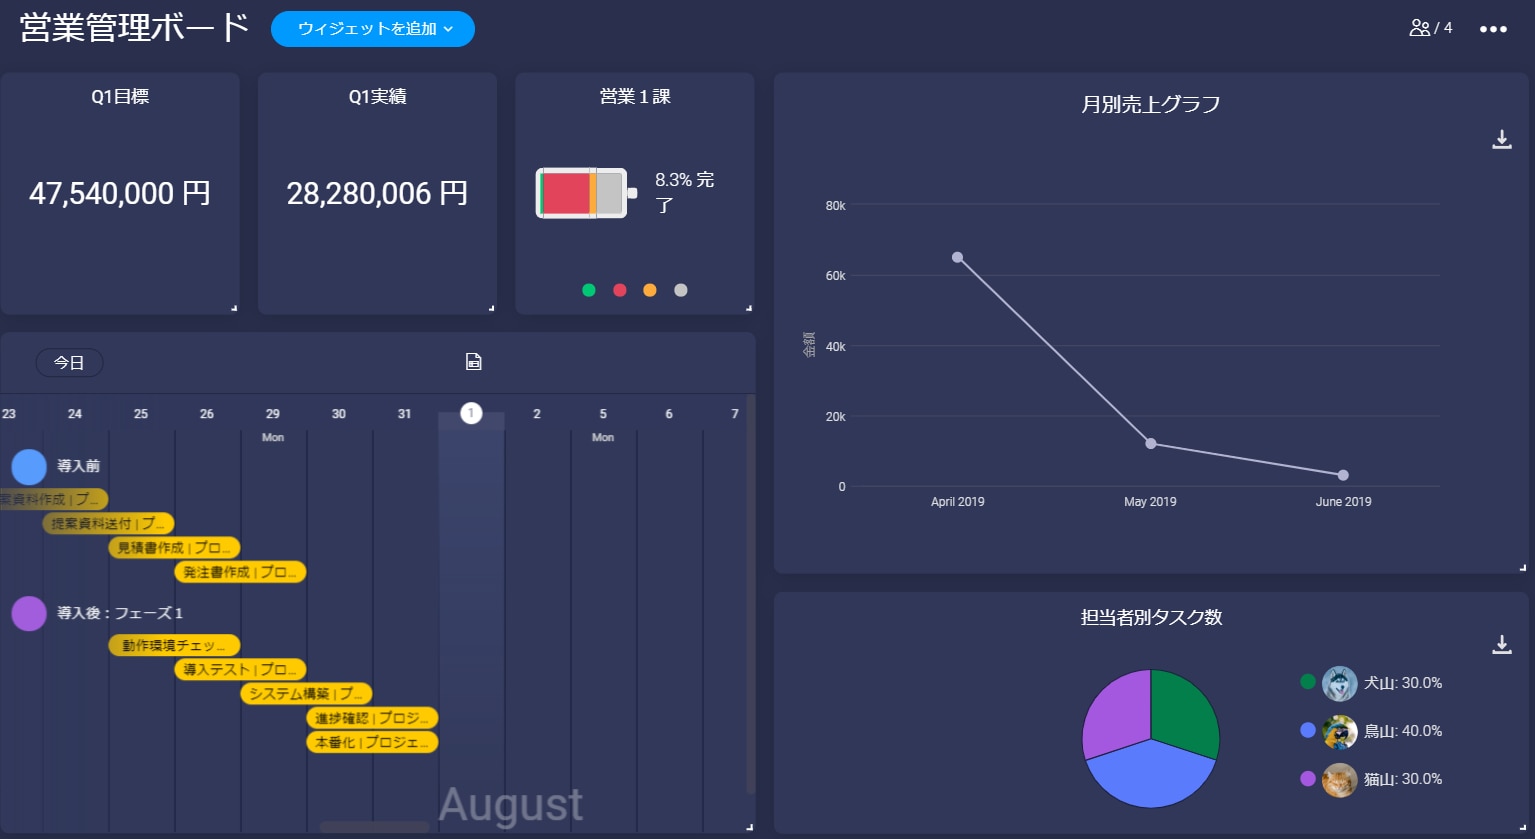Click the blue 導入前 group circle
This screenshot has height=839, width=1535.
click(x=29, y=467)
